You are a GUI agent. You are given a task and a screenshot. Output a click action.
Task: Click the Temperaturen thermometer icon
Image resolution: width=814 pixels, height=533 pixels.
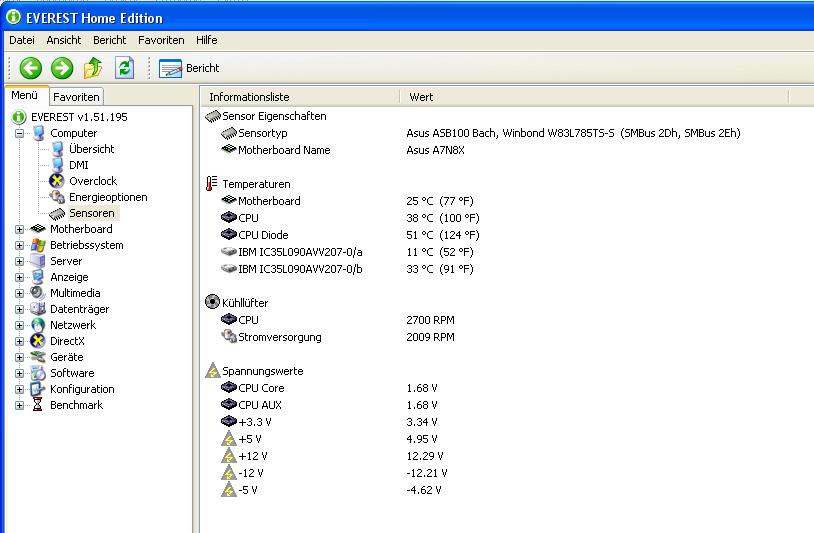coord(211,184)
